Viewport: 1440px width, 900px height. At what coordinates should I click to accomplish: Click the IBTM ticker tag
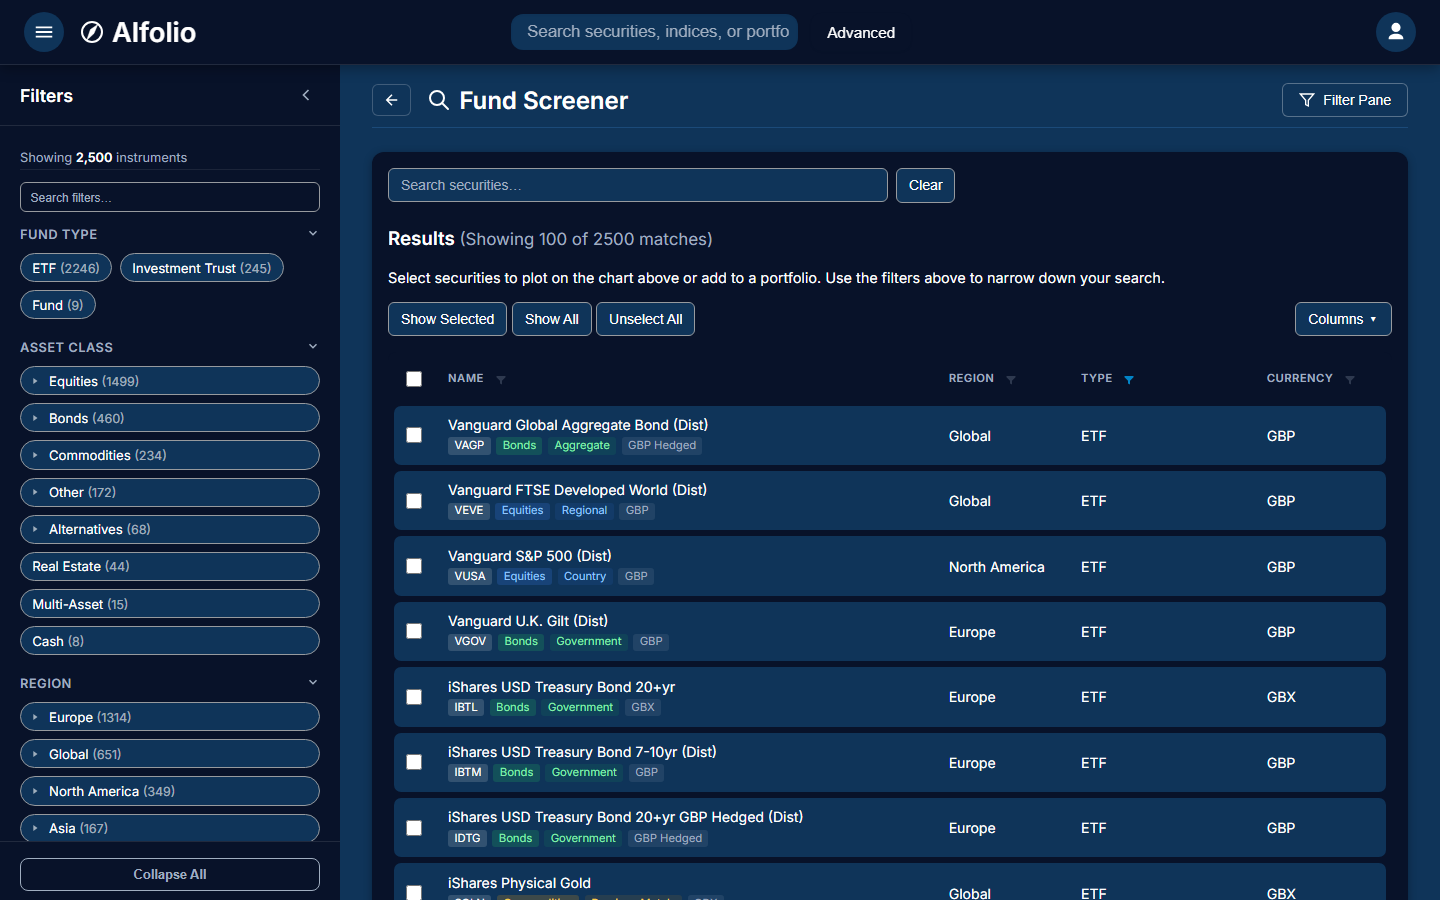coord(468,773)
